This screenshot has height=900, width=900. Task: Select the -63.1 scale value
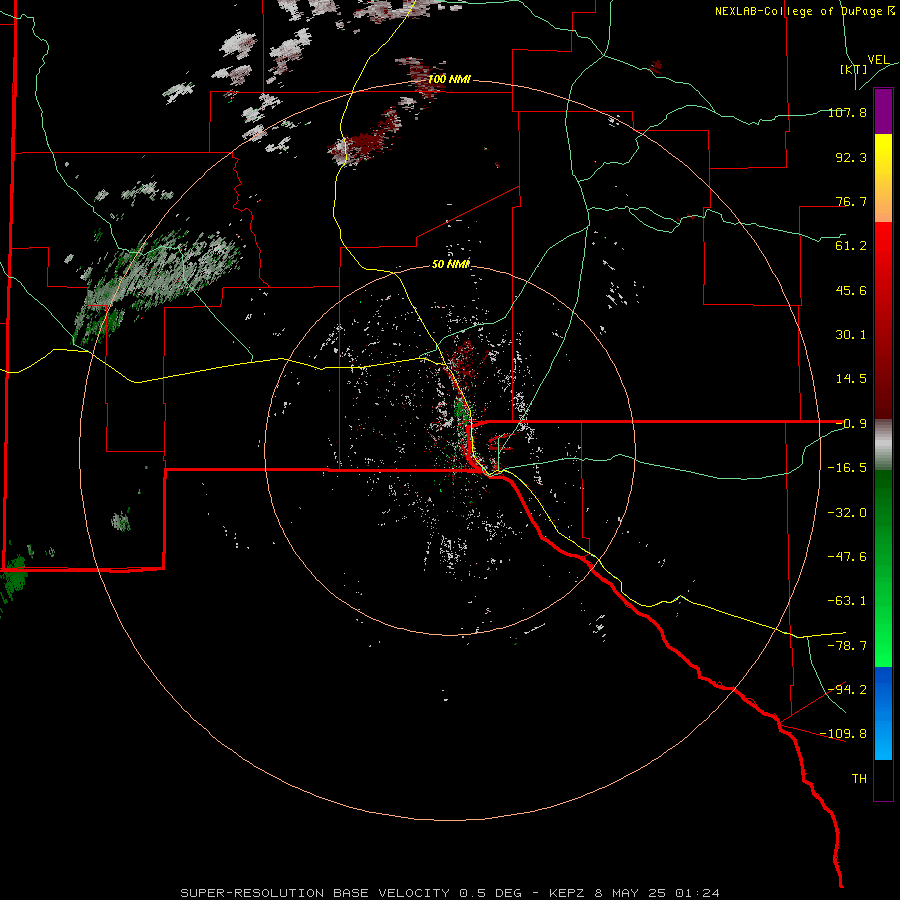[x=847, y=601]
